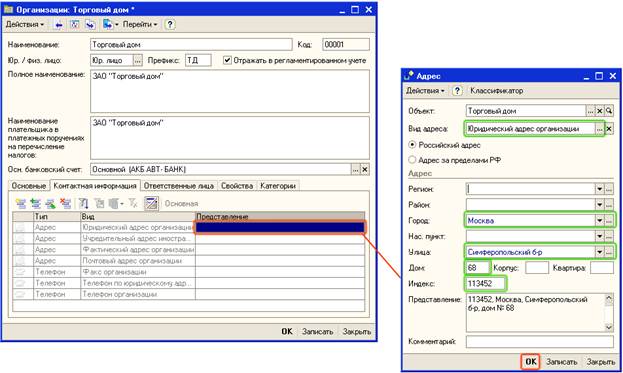The width and height of the screenshot is (623, 373).
Task: Select the Российский адрес radio button
Action: pyautogui.click(x=412, y=145)
